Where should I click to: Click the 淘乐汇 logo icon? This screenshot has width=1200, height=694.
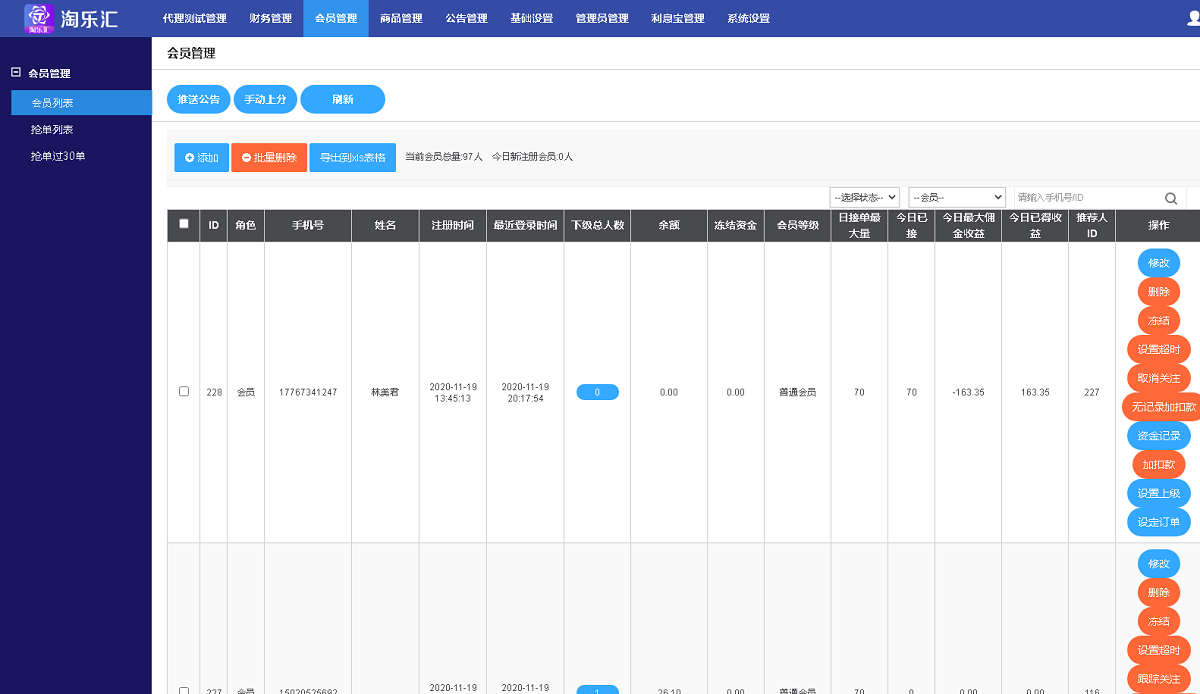(x=40, y=18)
